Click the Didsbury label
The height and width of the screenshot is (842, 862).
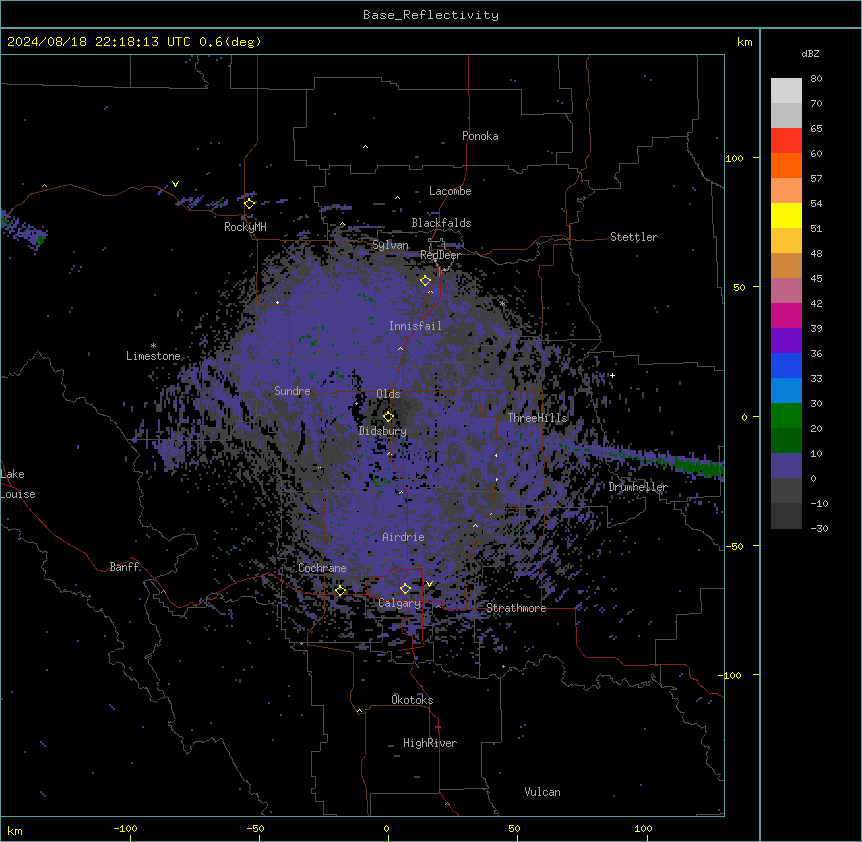383,431
